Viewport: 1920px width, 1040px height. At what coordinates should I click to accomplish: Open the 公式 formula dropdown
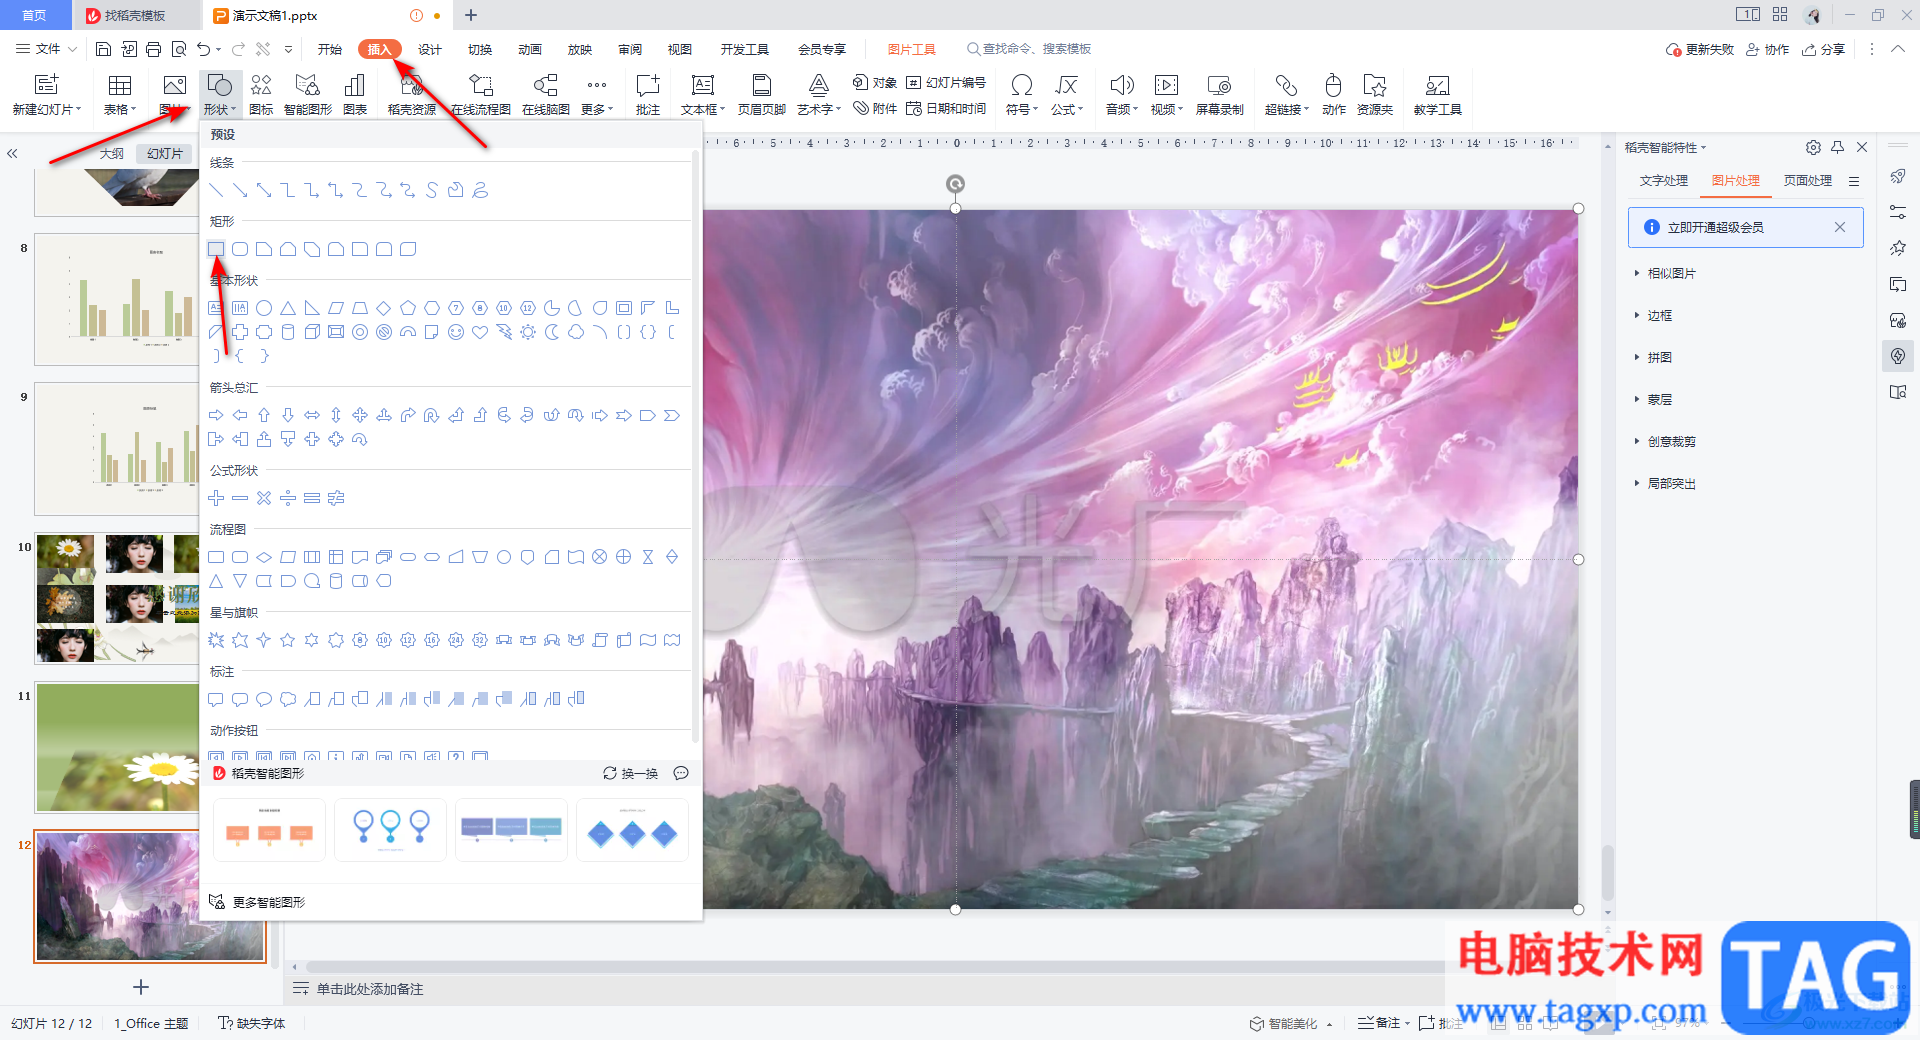click(x=1067, y=95)
